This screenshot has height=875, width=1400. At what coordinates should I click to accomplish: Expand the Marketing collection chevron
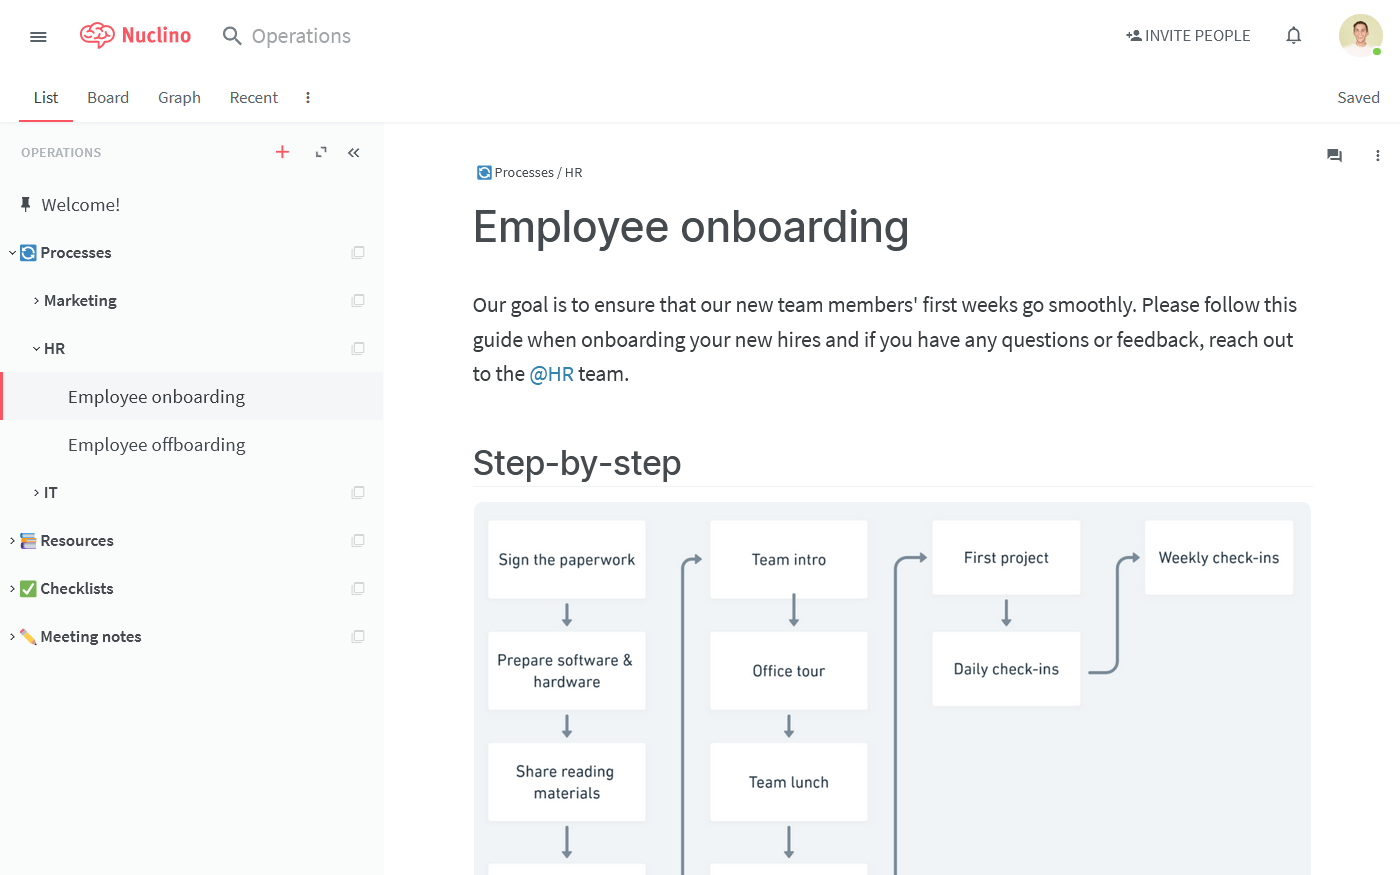point(36,301)
